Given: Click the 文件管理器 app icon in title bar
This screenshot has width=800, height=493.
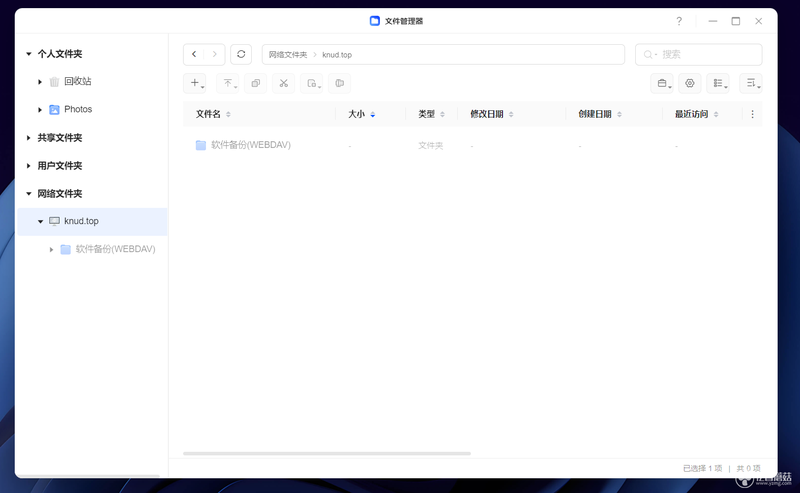Looking at the screenshot, I should pyautogui.click(x=374, y=21).
